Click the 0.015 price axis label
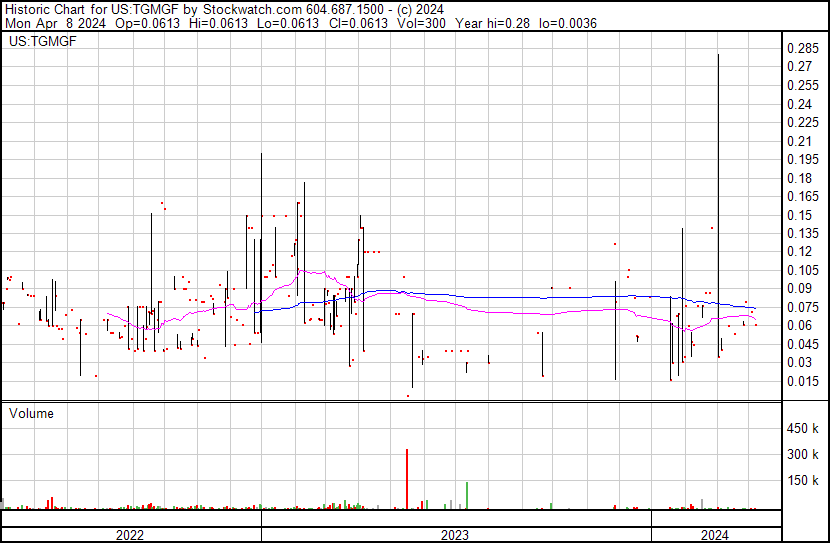 803,381
